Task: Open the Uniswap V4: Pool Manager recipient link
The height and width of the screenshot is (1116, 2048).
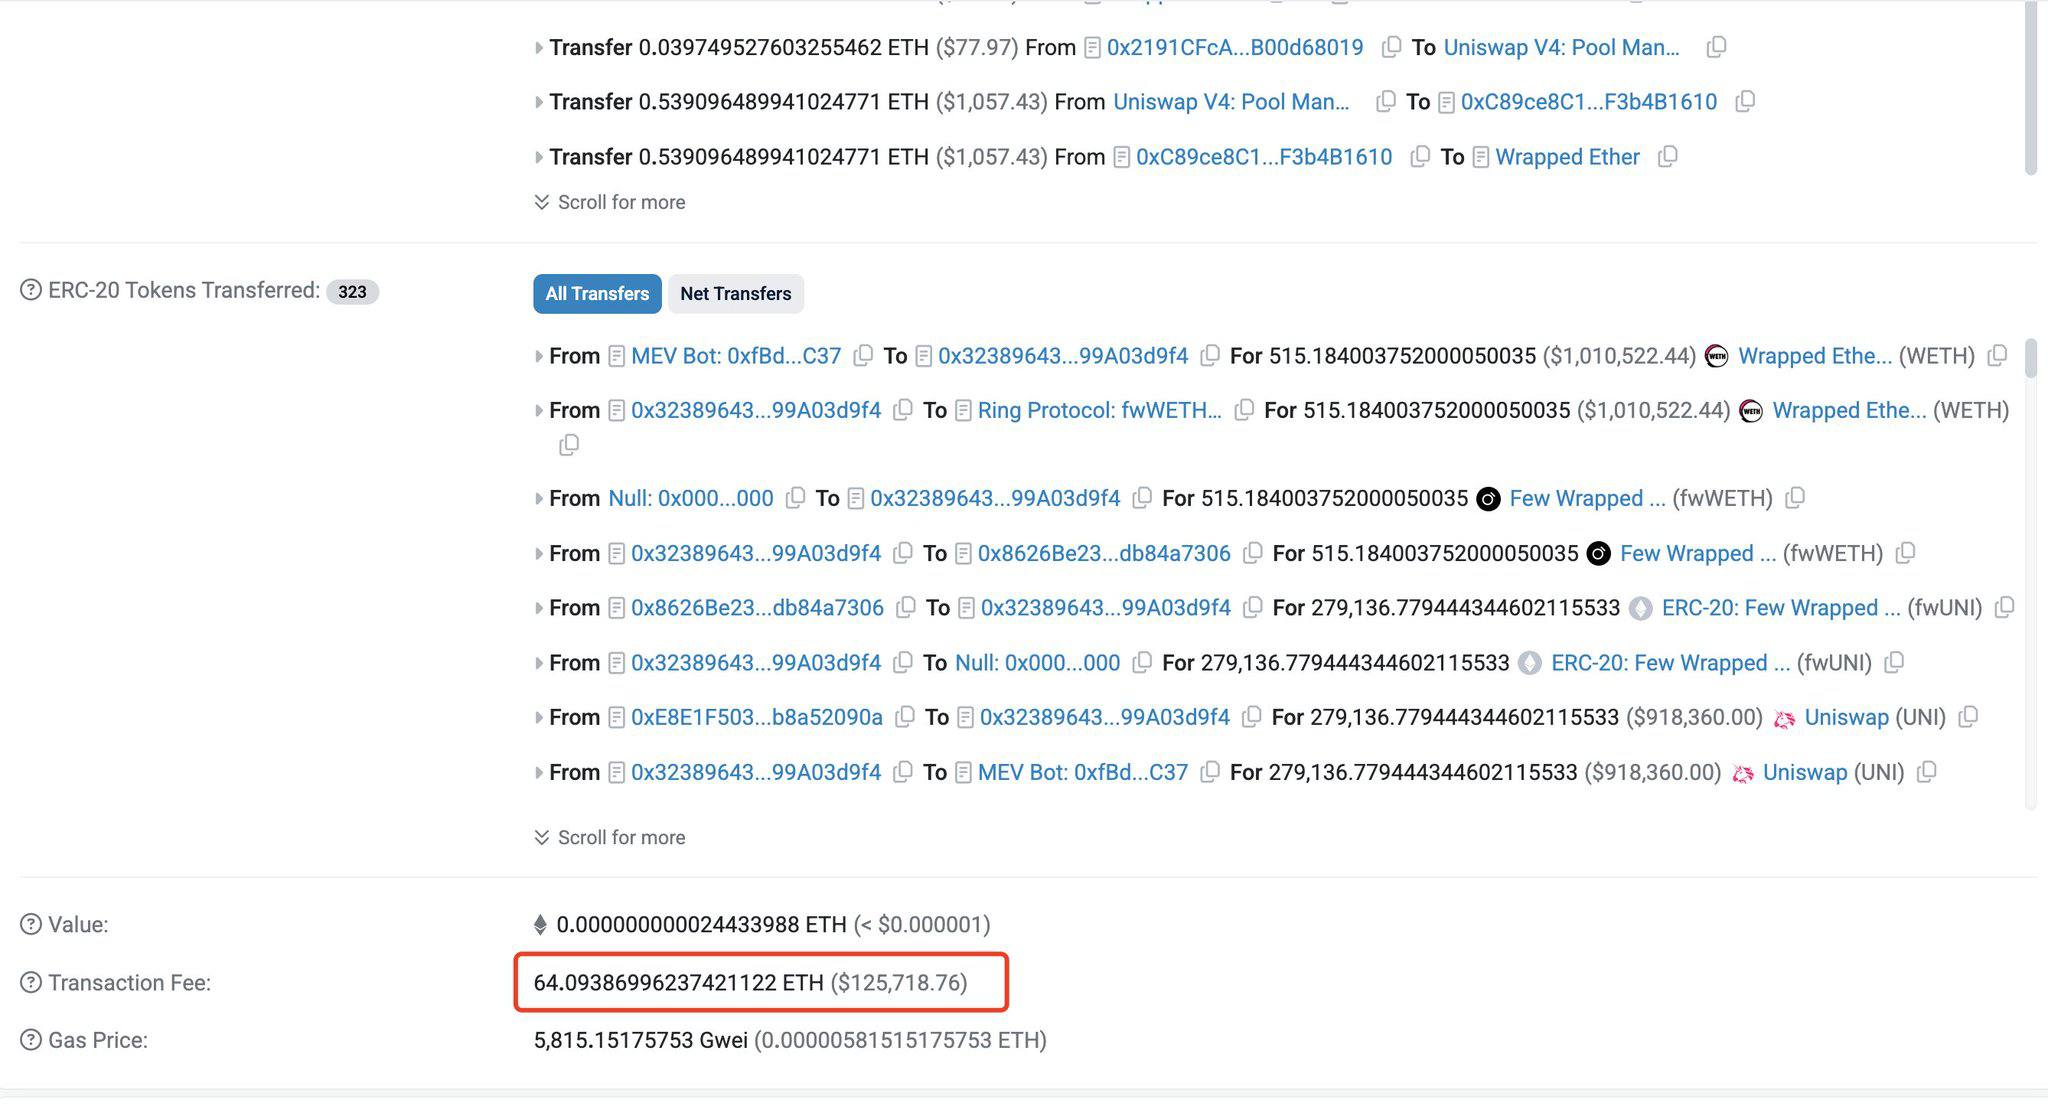Action: 1560,47
